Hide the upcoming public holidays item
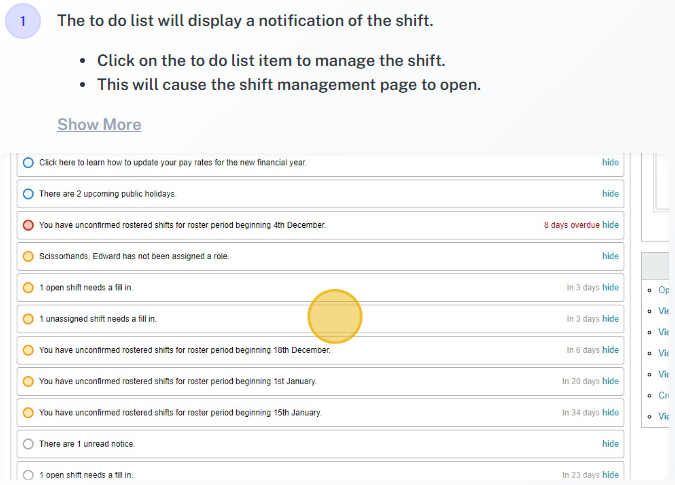The height and width of the screenshot is (485, 675). click(610, 194)
